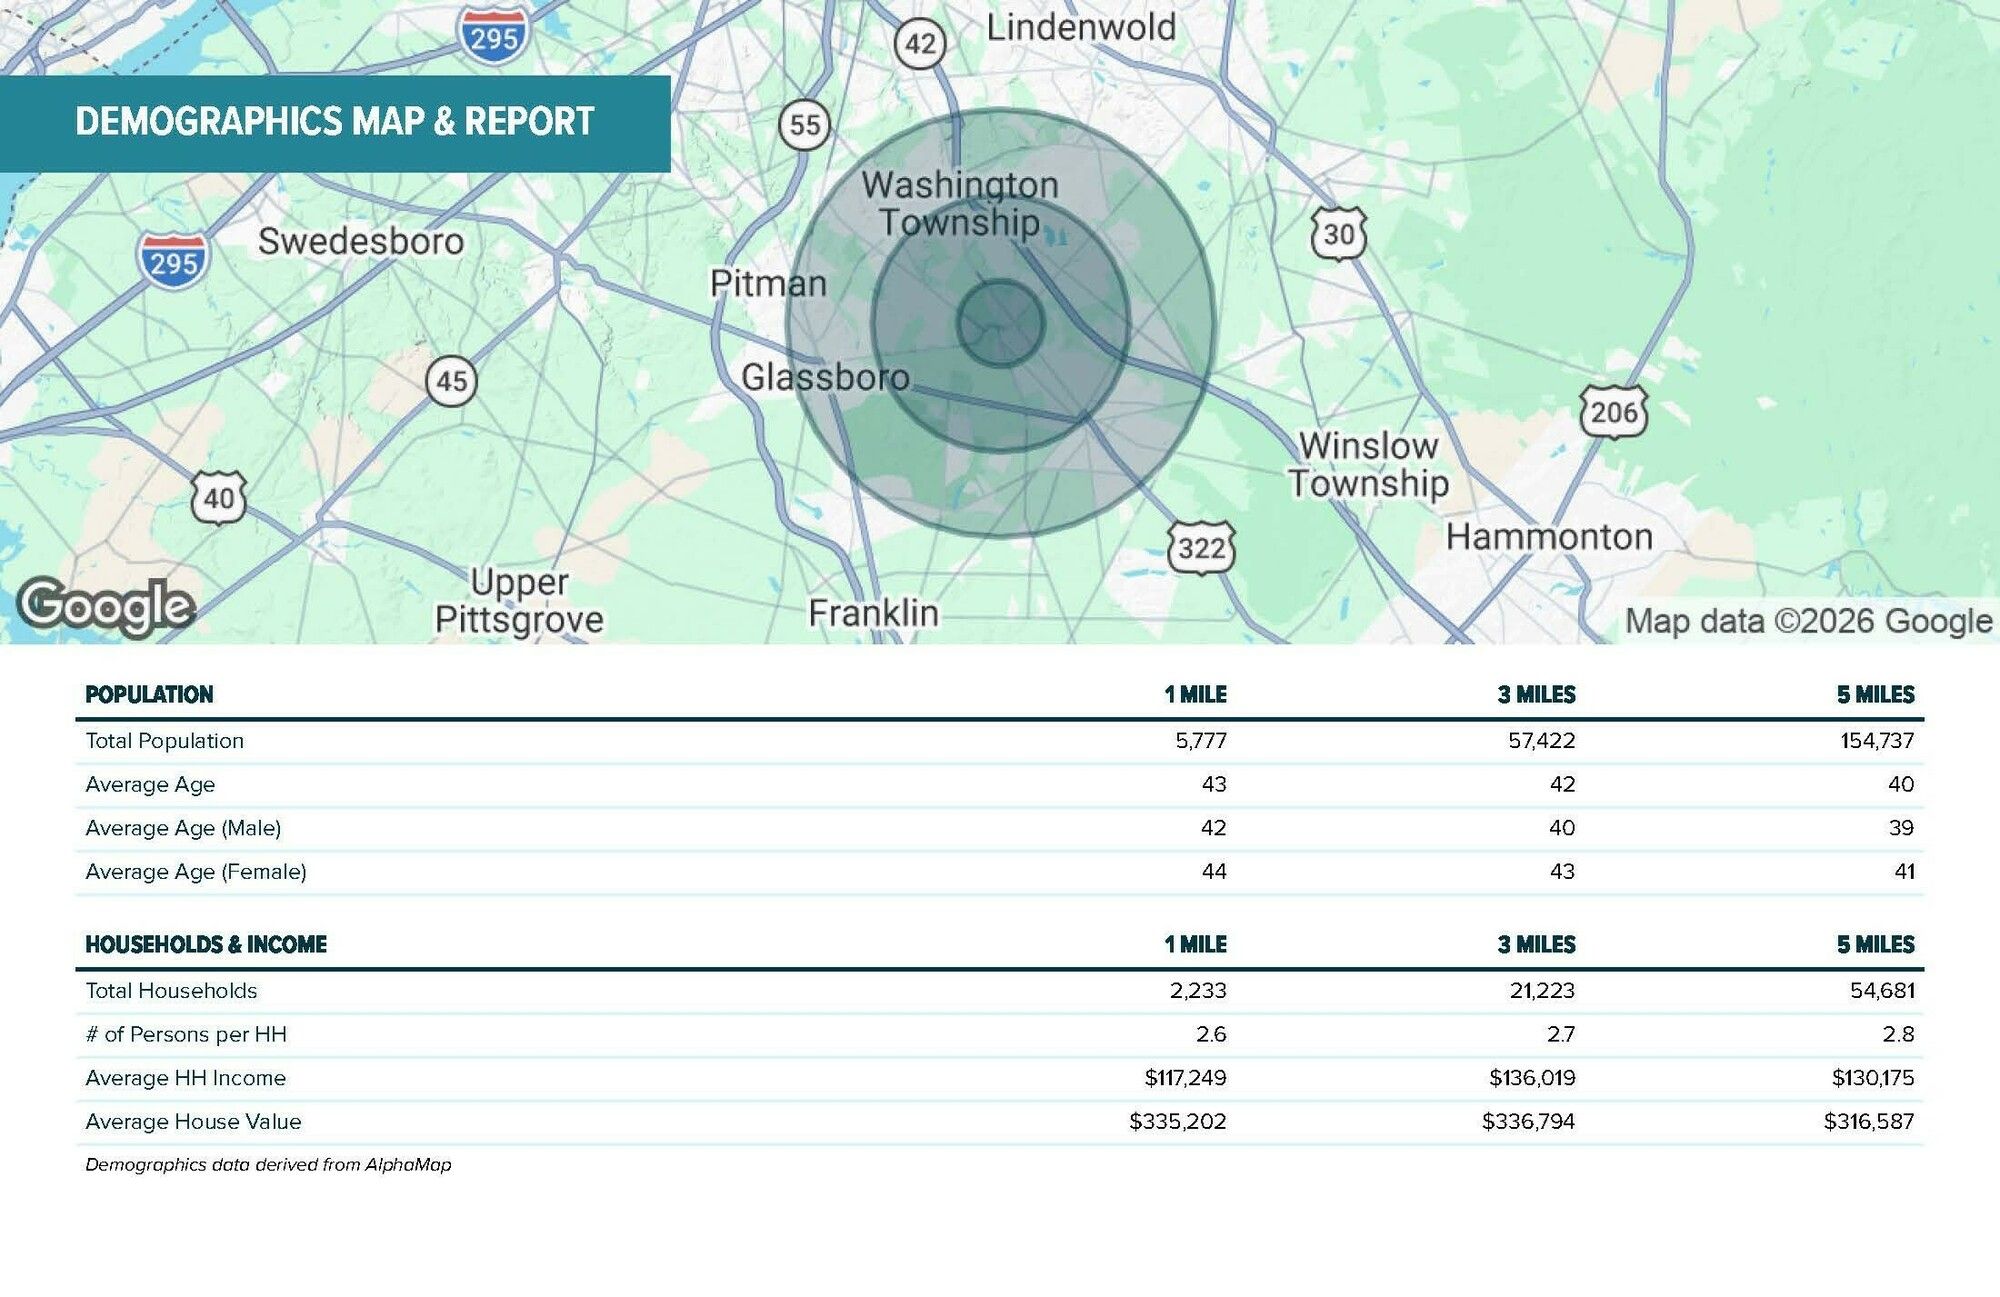Click the Route 42 highway marker
The image size is (2000, 1297).
(x=919, y=44)
